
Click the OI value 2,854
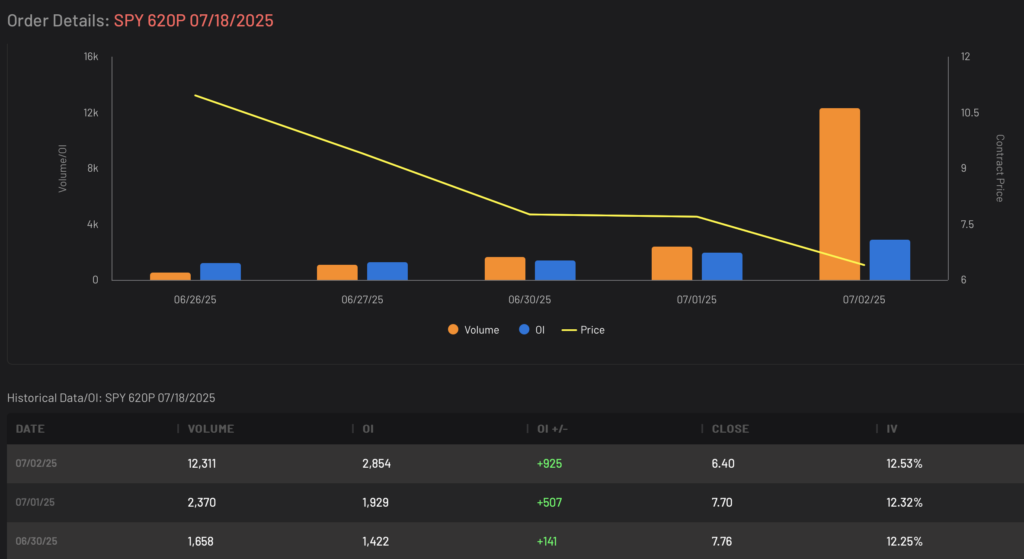[377, 464]
